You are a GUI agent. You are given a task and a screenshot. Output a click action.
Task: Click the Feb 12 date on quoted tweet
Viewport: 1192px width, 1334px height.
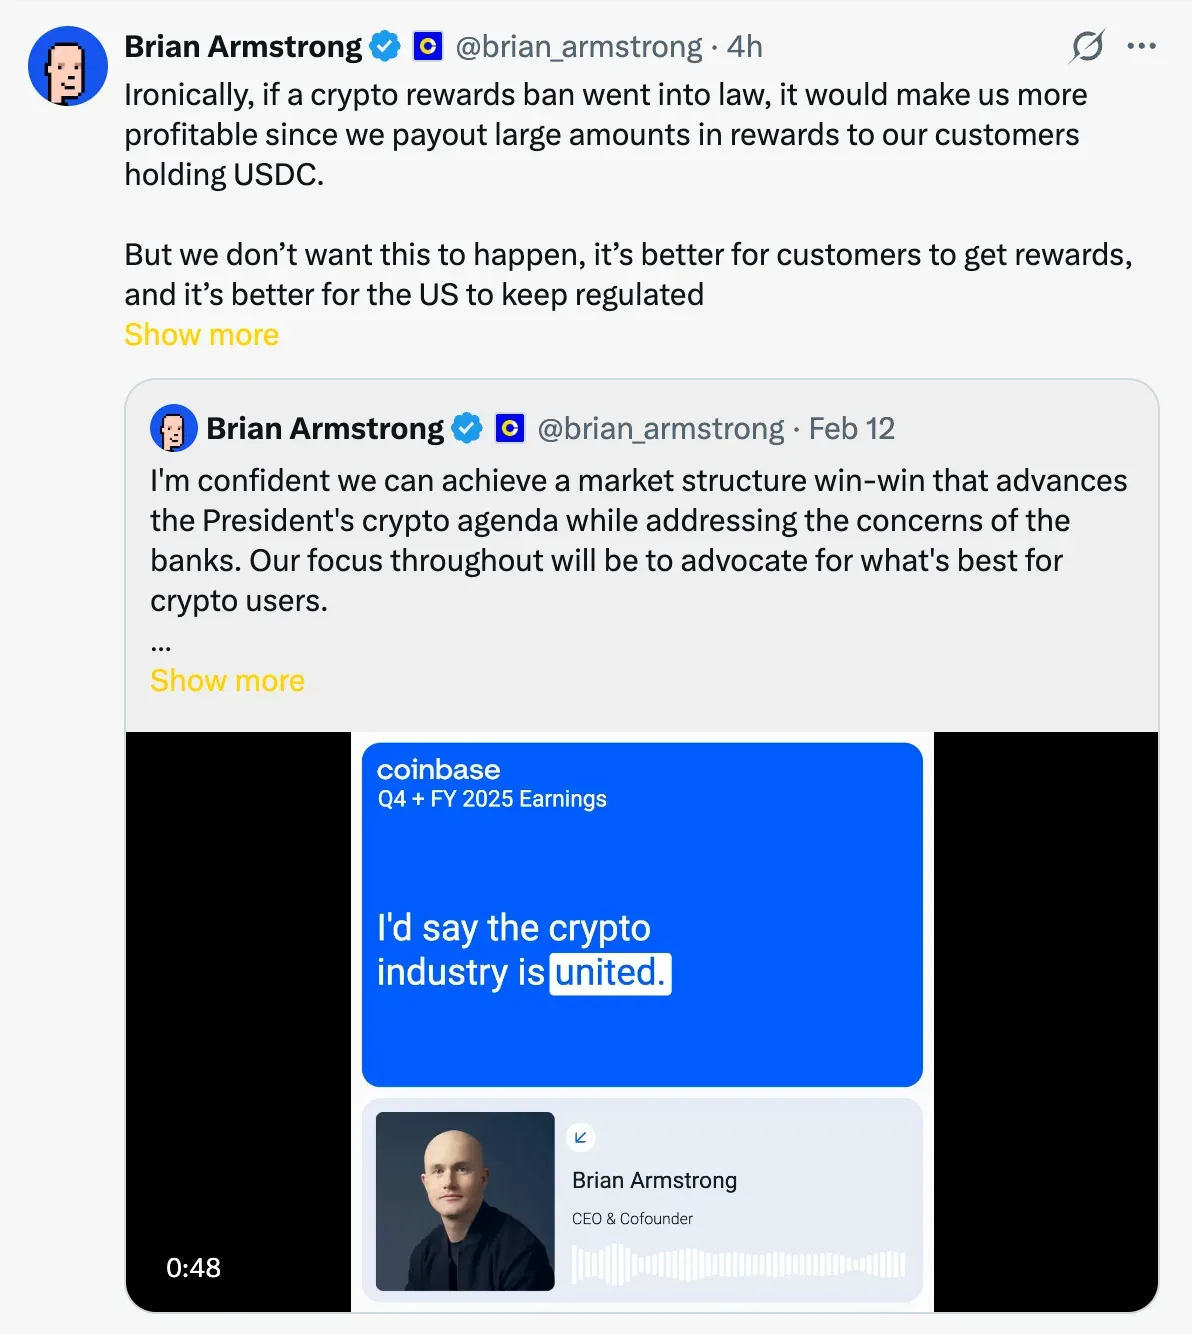[851, 428]
